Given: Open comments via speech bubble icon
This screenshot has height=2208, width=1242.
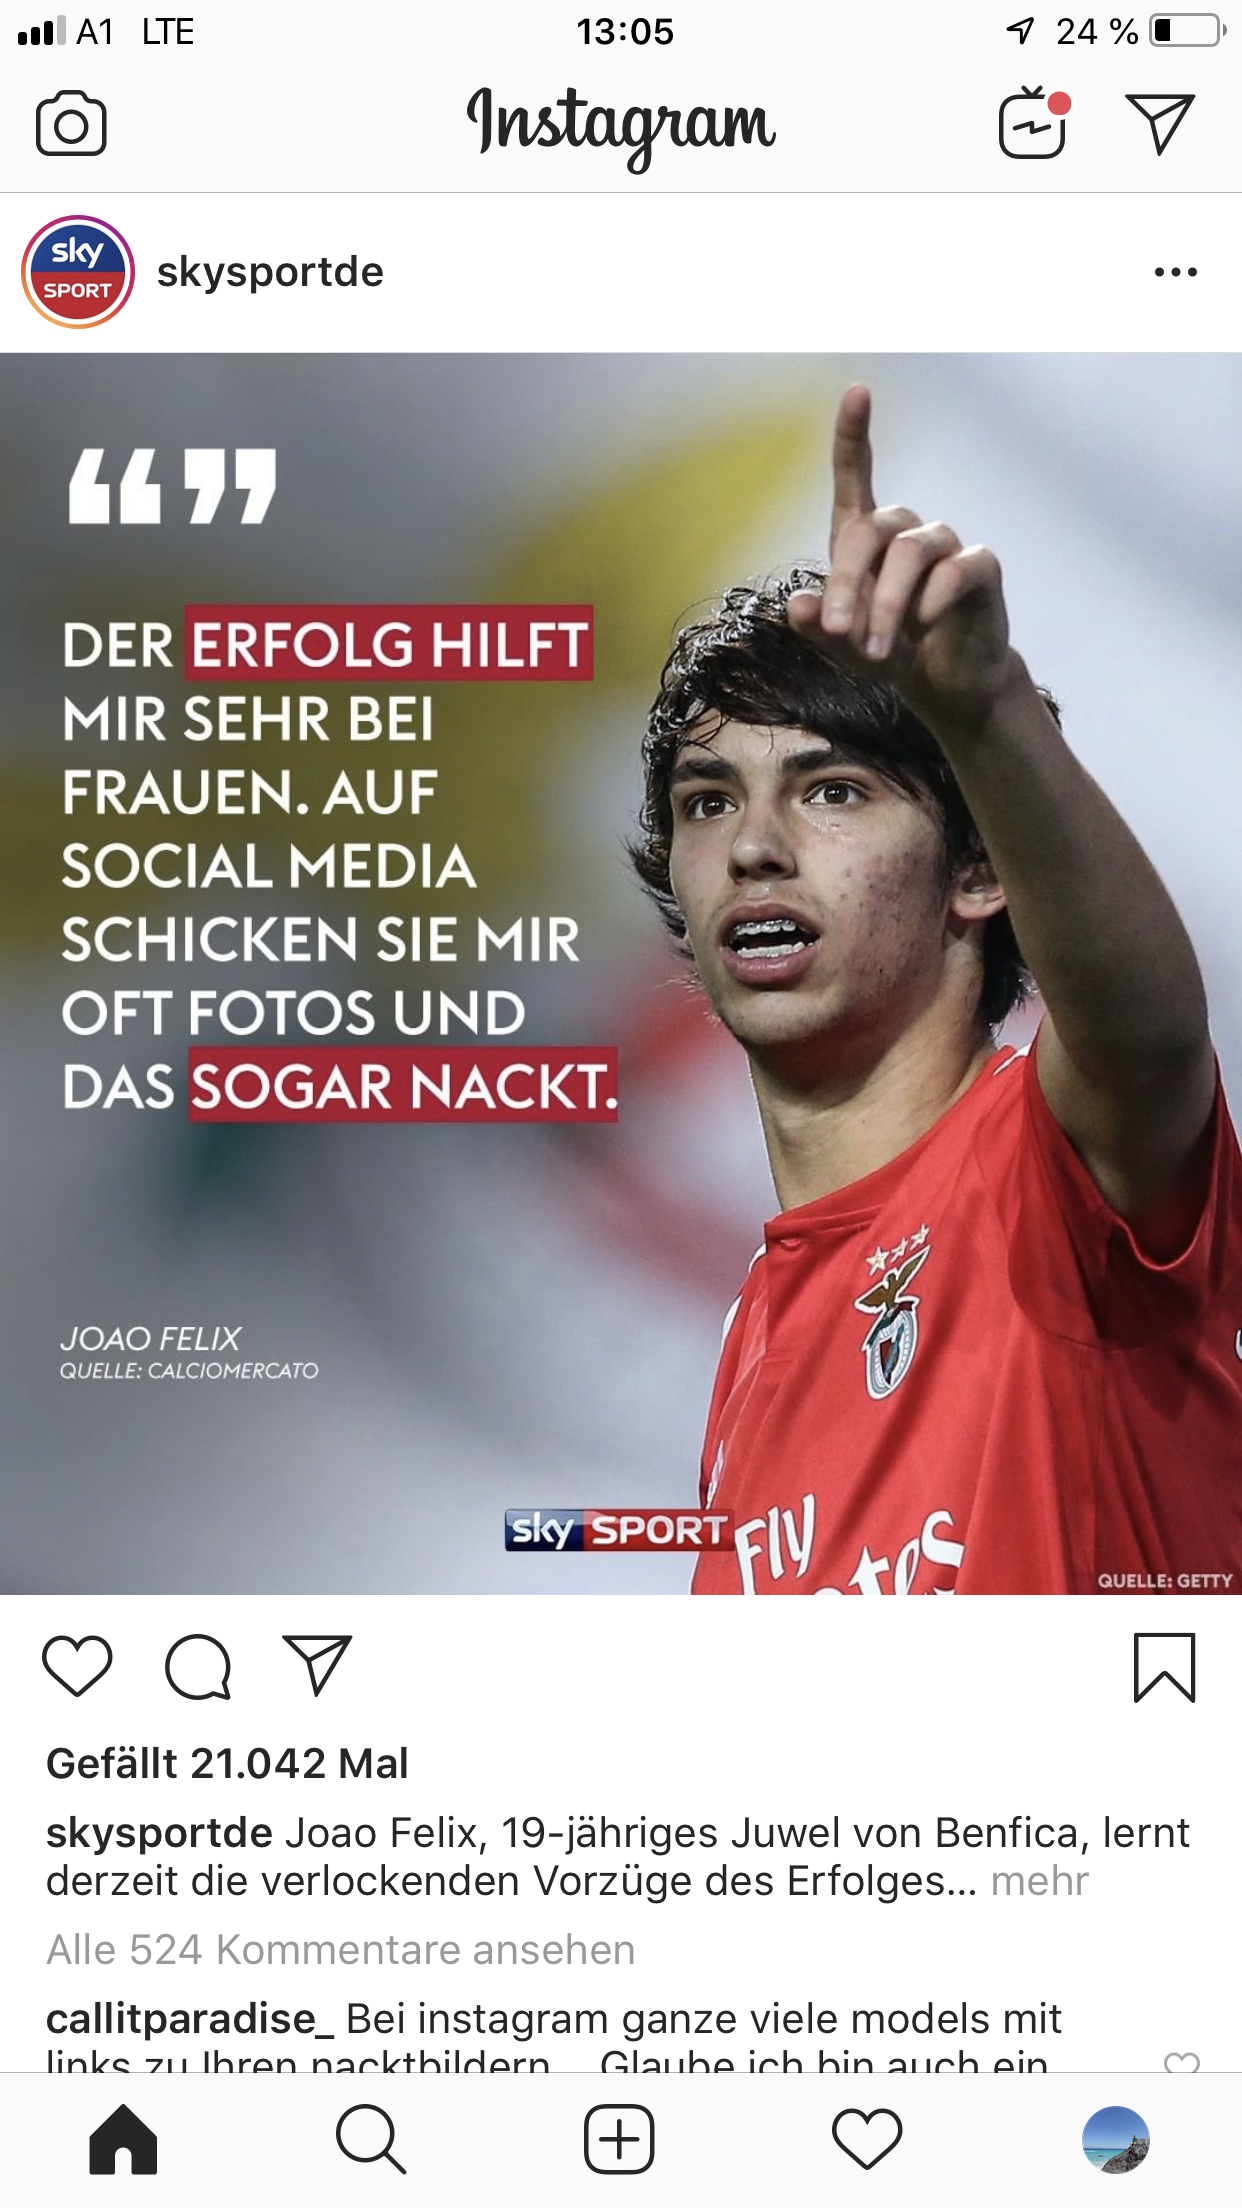Looking at the screenshot, I should (x=198, y=1667).
